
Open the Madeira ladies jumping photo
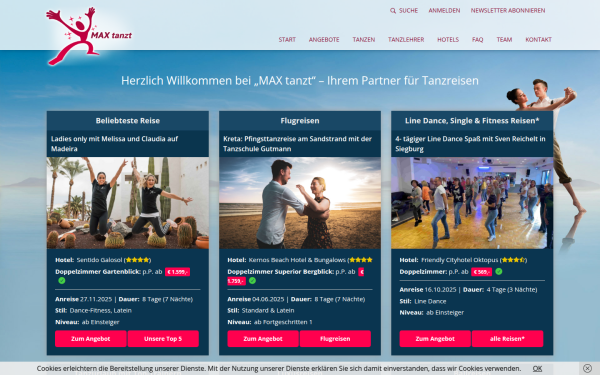[128, 203]
